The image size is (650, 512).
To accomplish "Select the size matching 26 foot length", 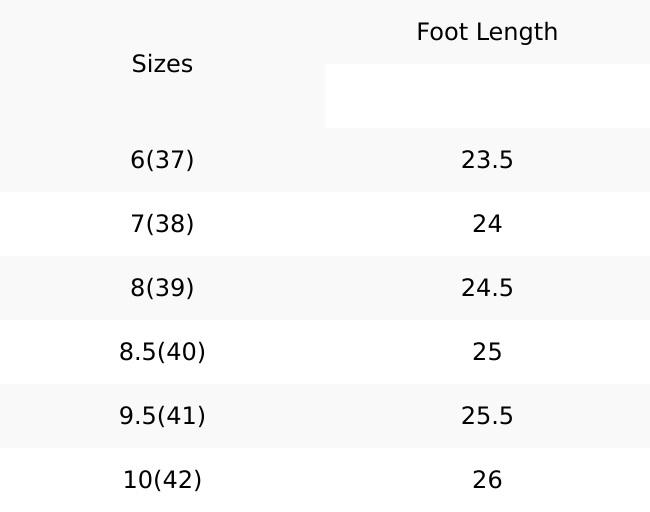I will pyautogui.click(x=162, y=480).
